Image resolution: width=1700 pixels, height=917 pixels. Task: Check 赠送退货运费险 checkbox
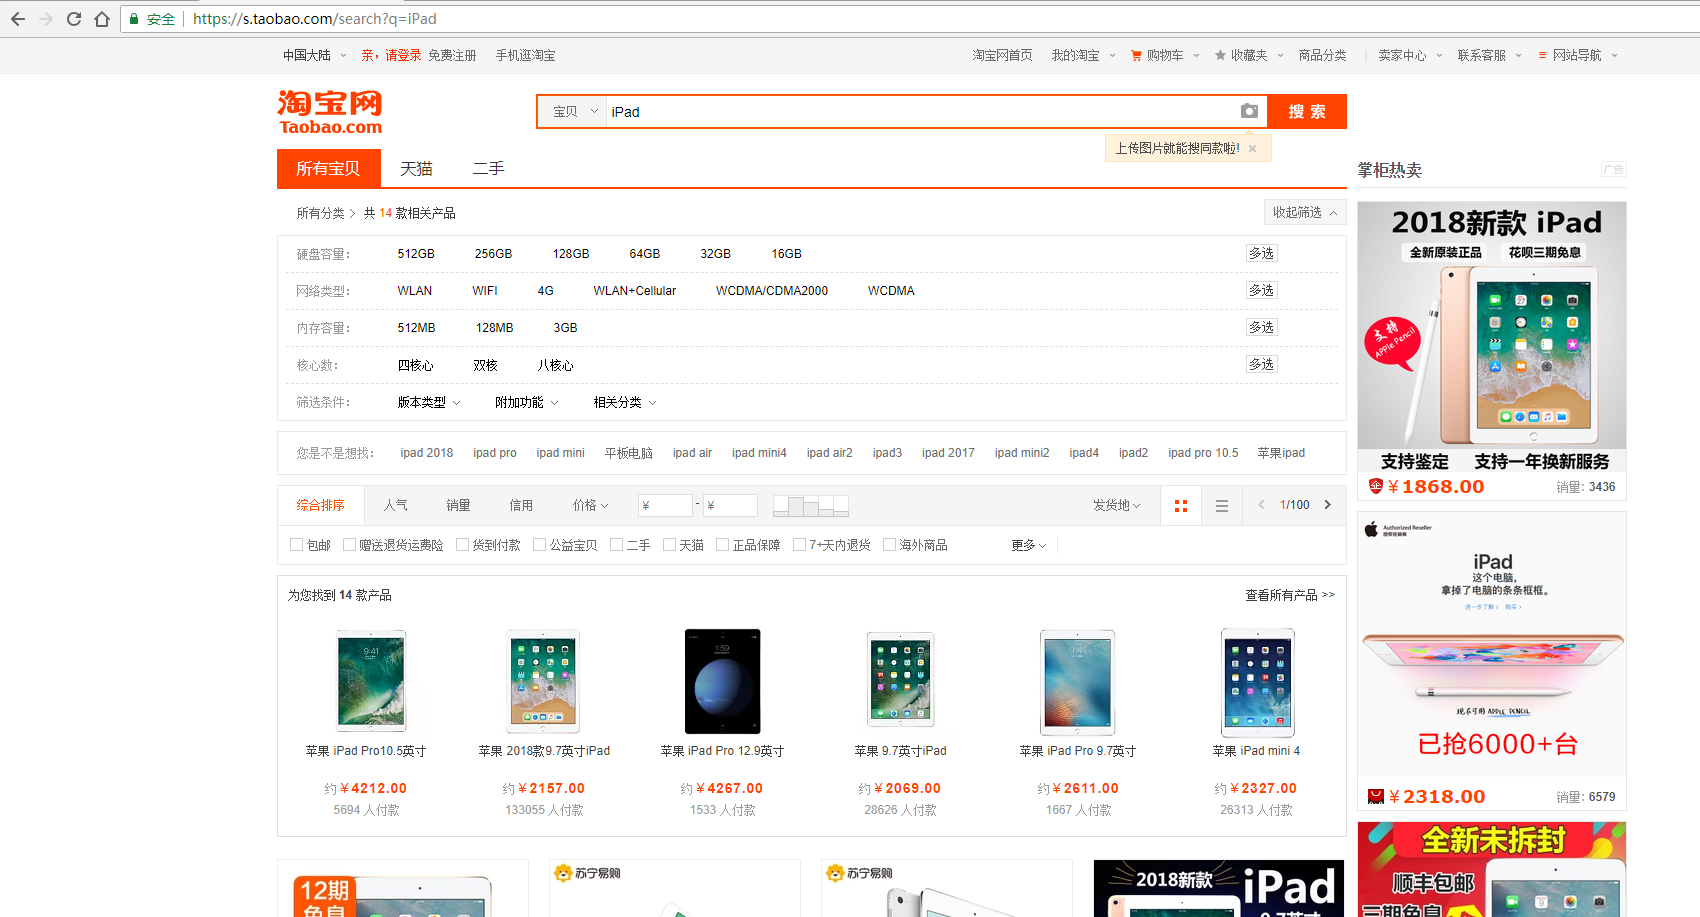[x=349, y=545]
